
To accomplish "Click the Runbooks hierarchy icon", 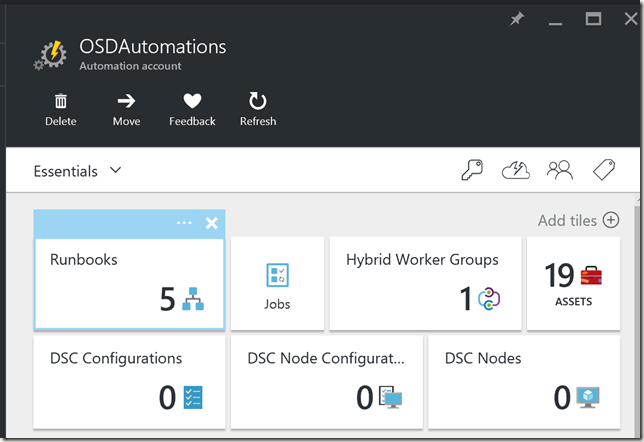I will (193, 299).
